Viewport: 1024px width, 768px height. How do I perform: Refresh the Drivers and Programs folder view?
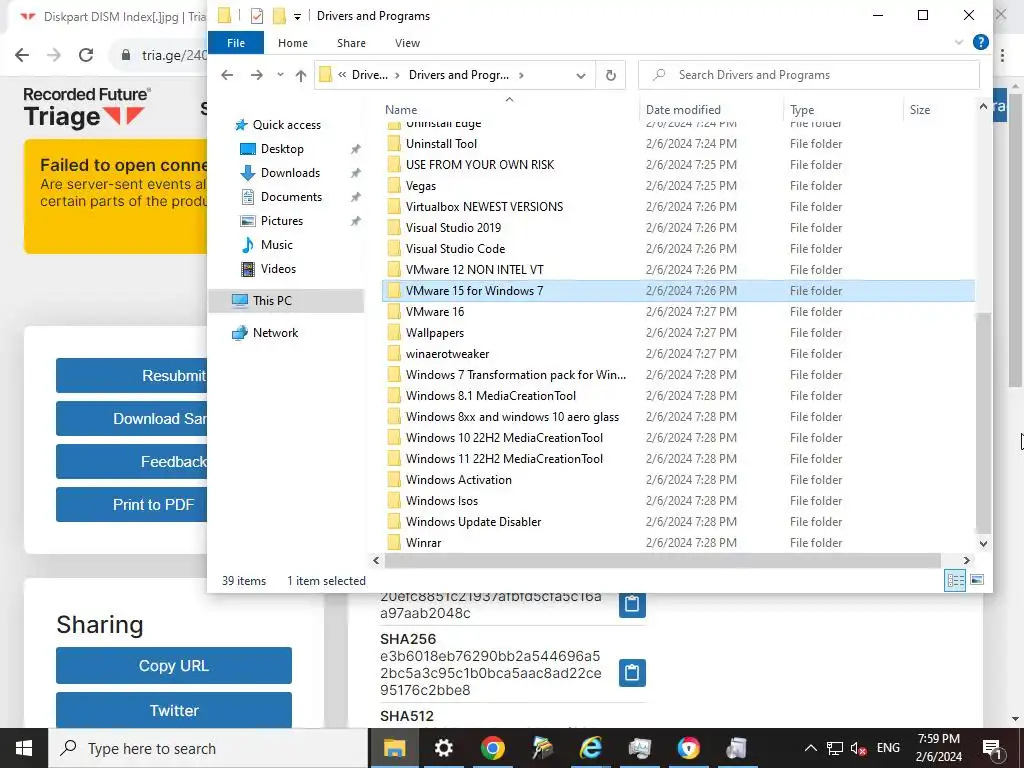point(611,75)
